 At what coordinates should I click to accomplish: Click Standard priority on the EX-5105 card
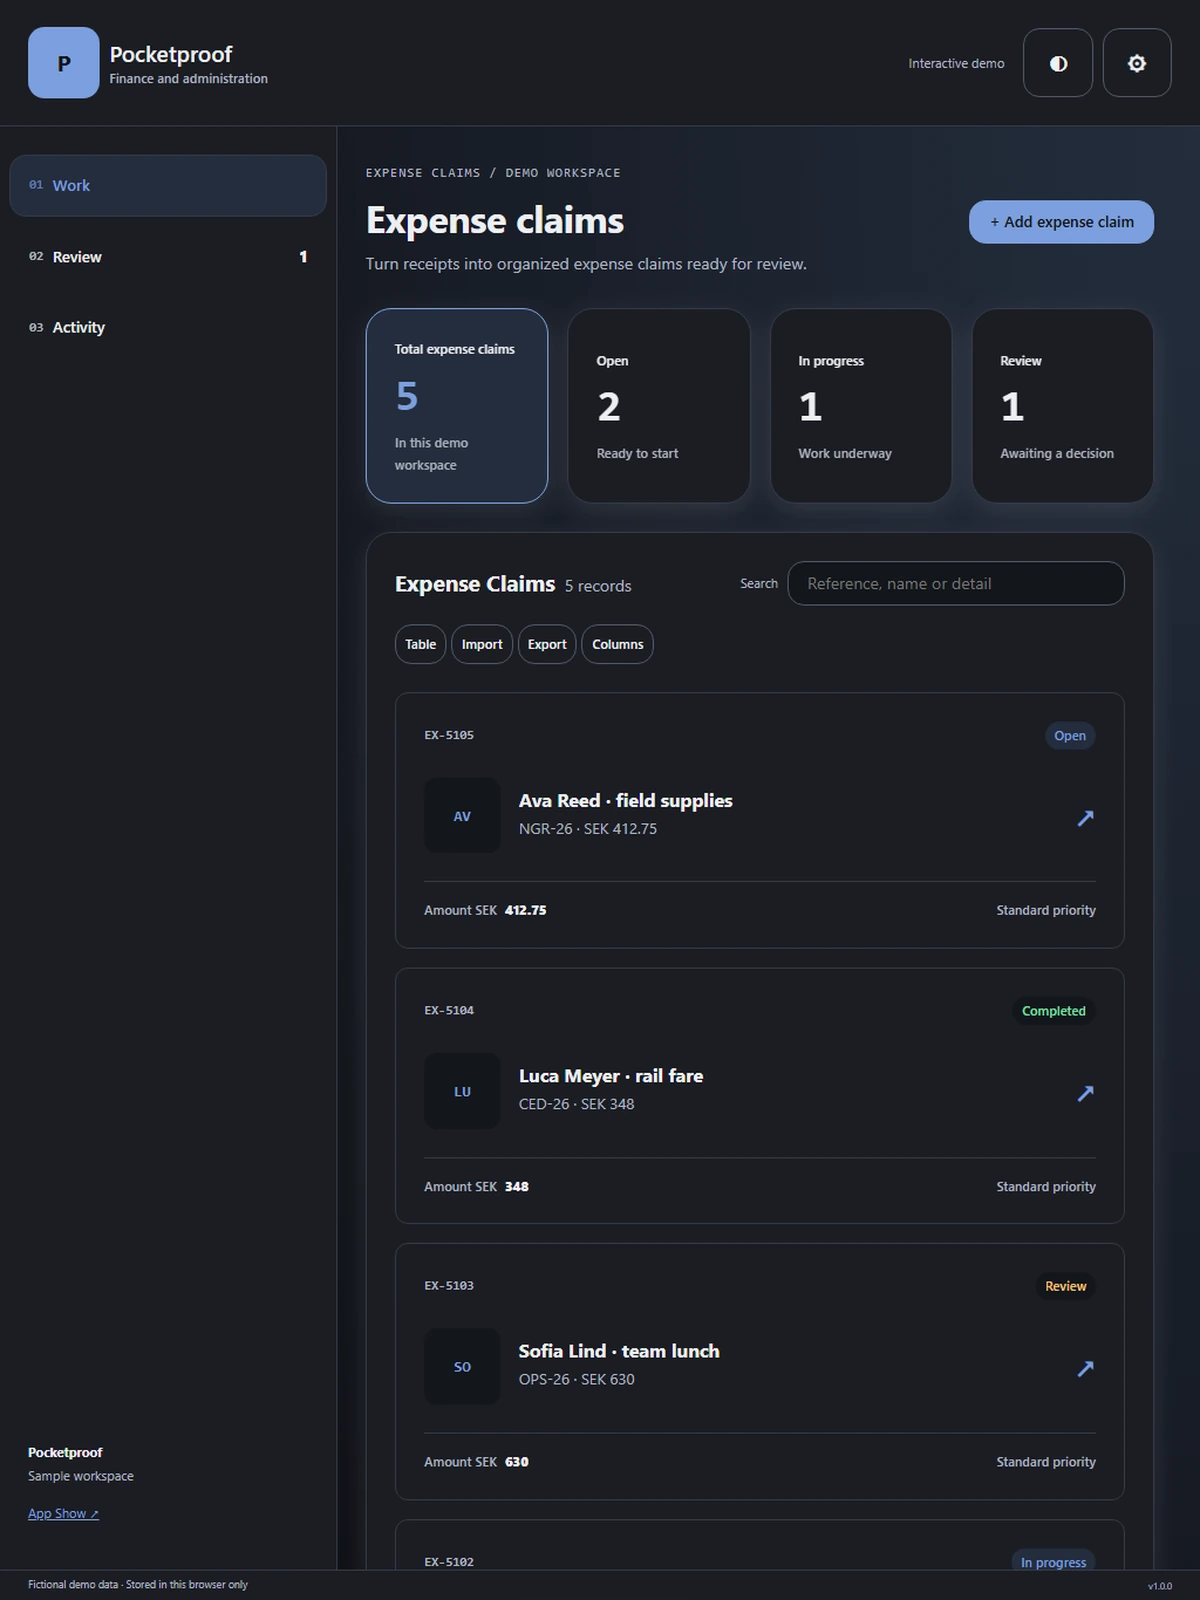[x=1046, y=910]
